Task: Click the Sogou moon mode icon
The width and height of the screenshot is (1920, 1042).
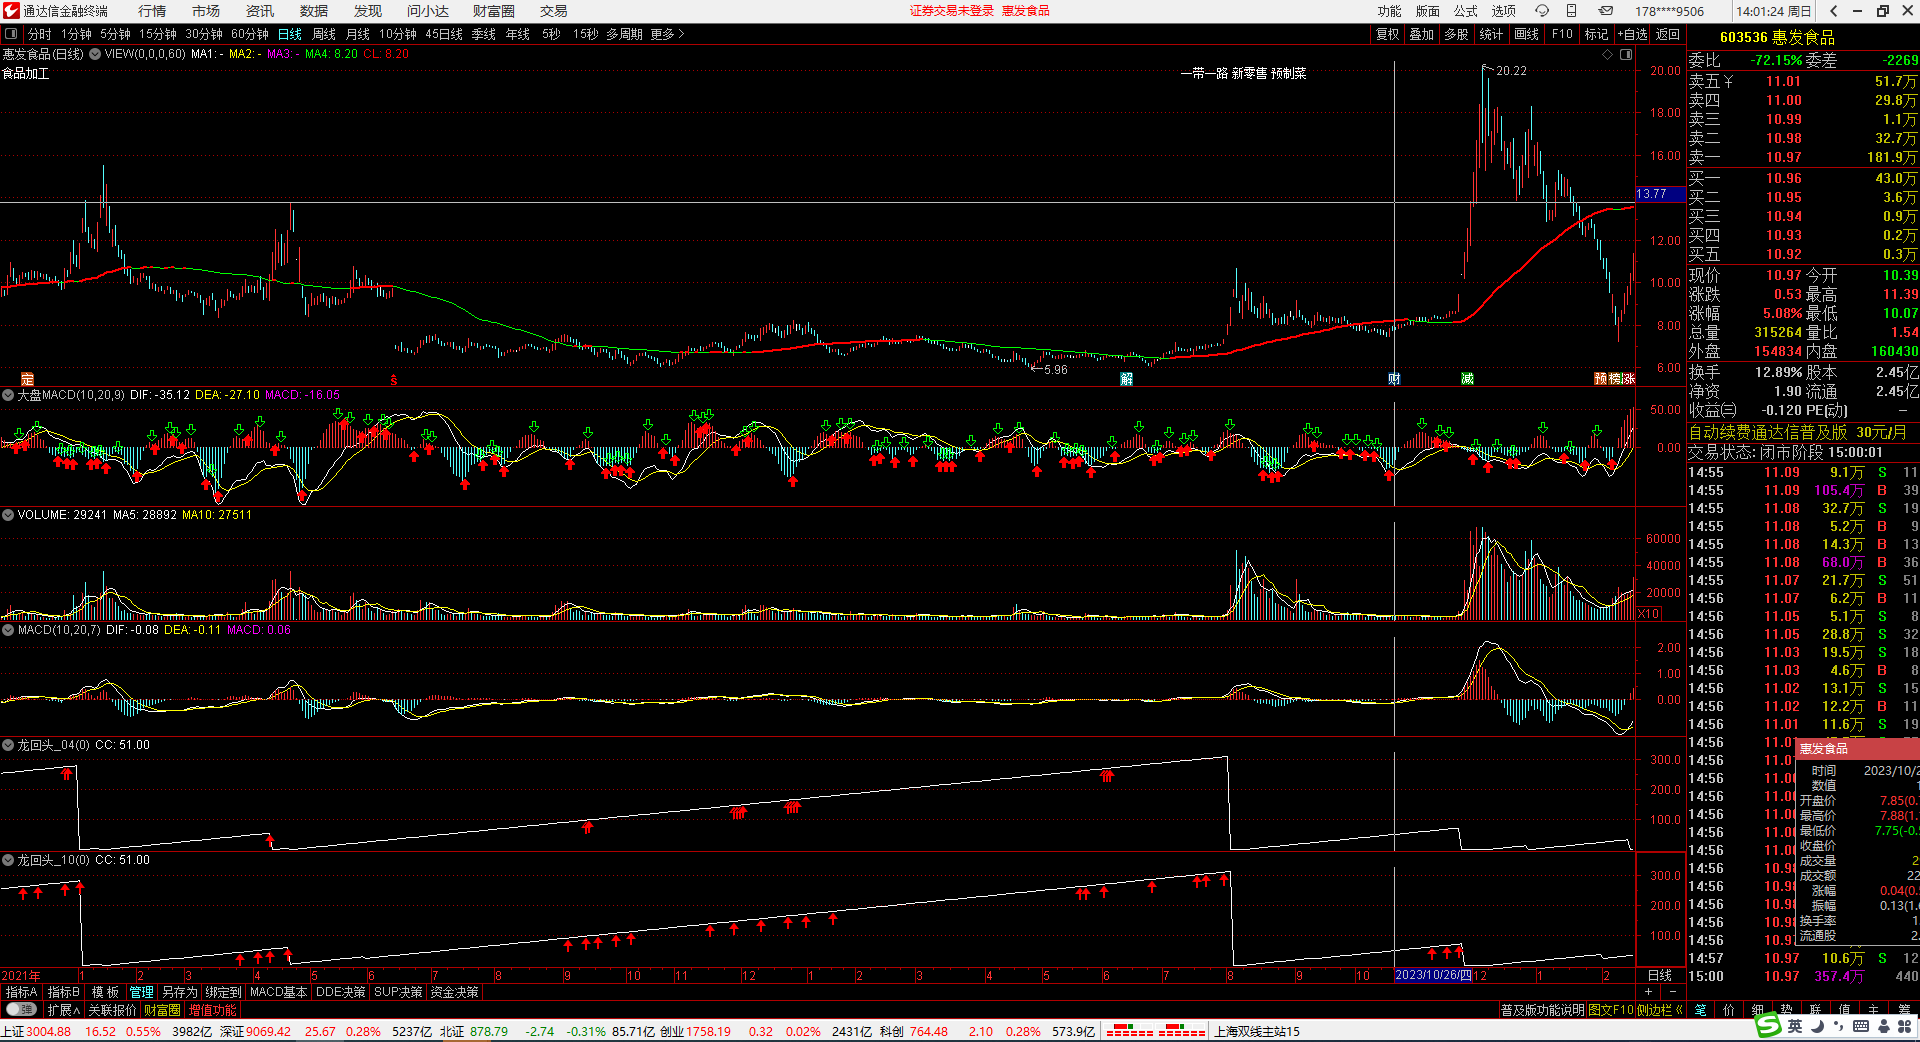Action: pyautogui.click(x=1817, y=1026)
